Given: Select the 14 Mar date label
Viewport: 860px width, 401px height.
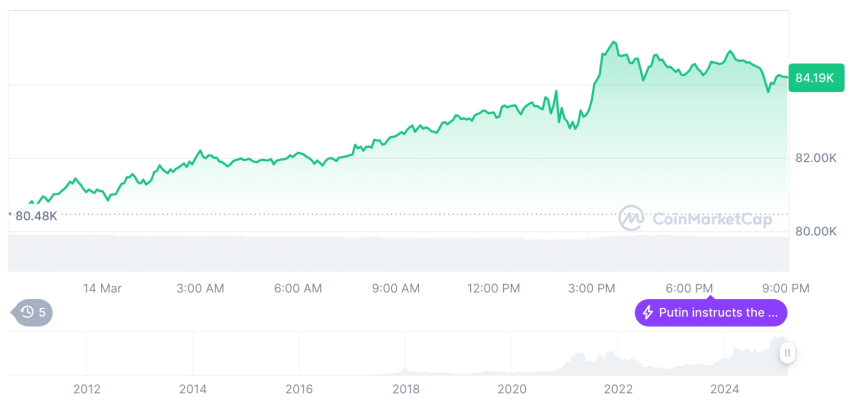Looking at the screenshot, I should pos(102,288).
